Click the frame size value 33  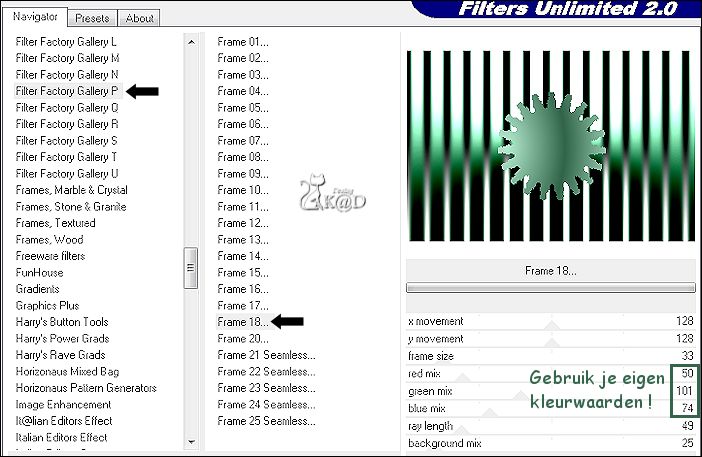click(687, 356)
